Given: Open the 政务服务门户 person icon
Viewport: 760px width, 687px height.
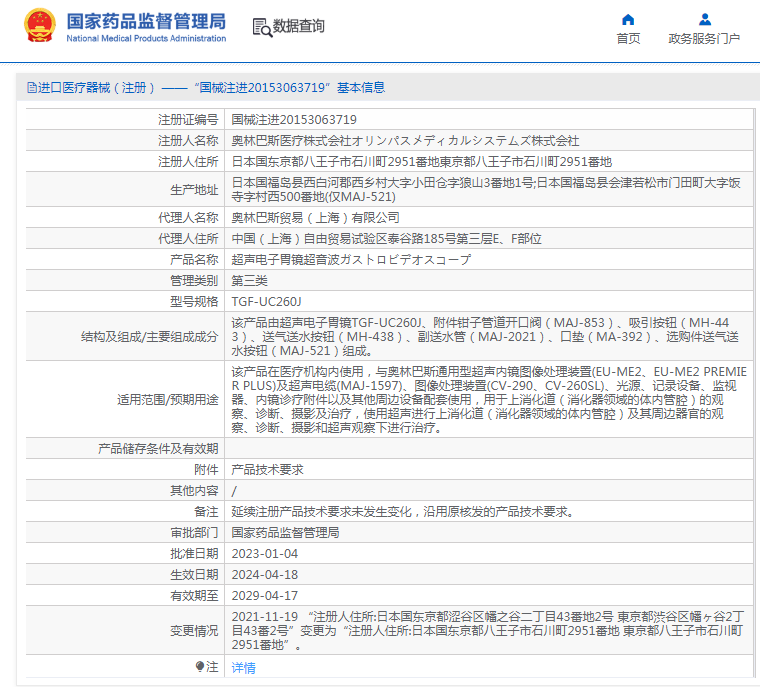Looking at the screenshot, I should tap(705, 19).
